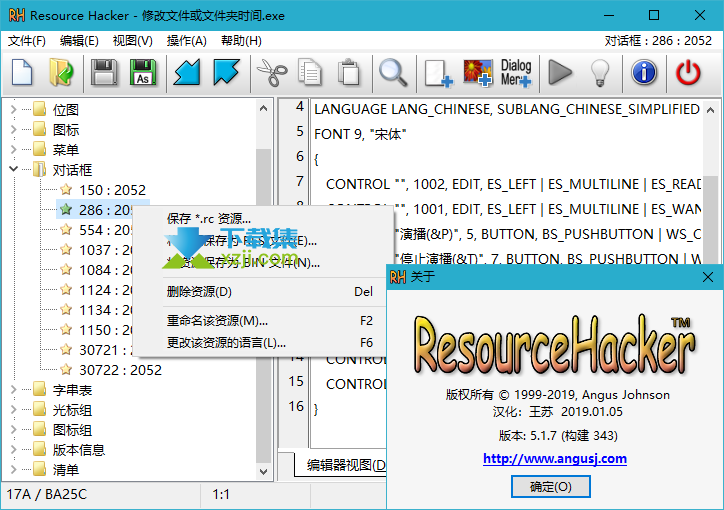Screen dimensions: 724x510
Task: Go to the next resource arrow icon
Action: click(x=226, y=72)
